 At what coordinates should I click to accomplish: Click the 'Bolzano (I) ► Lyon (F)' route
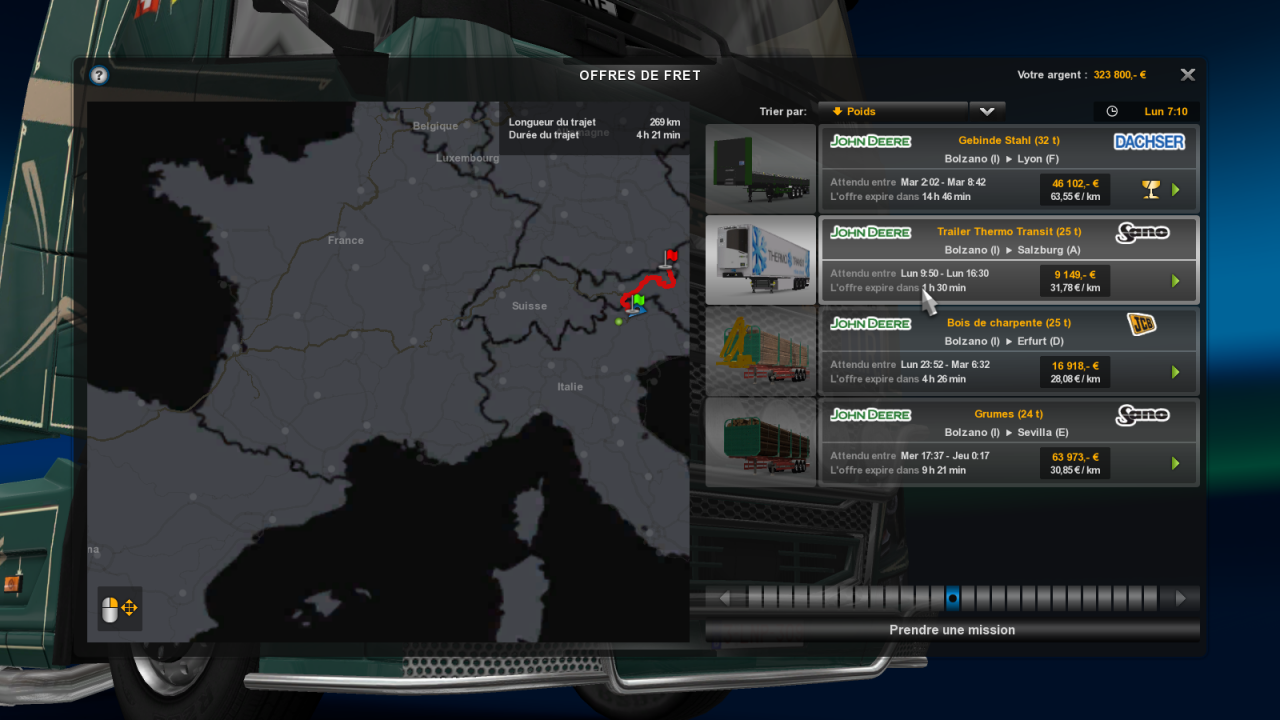pyautogui.click(x=1002, y=159)
